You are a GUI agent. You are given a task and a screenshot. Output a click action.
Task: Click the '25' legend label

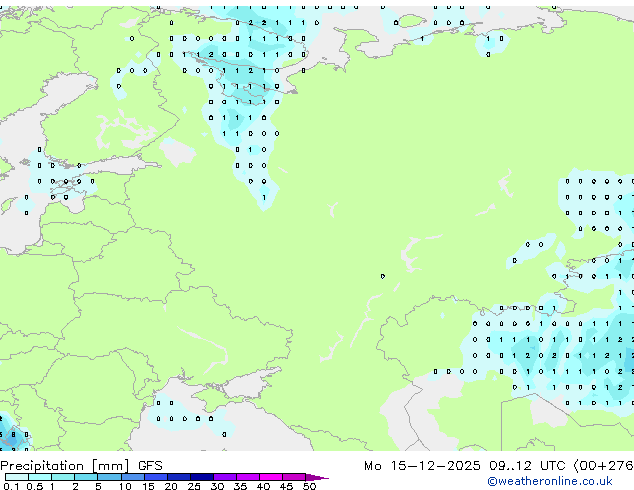pyautogui.click(x=194, y=486)
